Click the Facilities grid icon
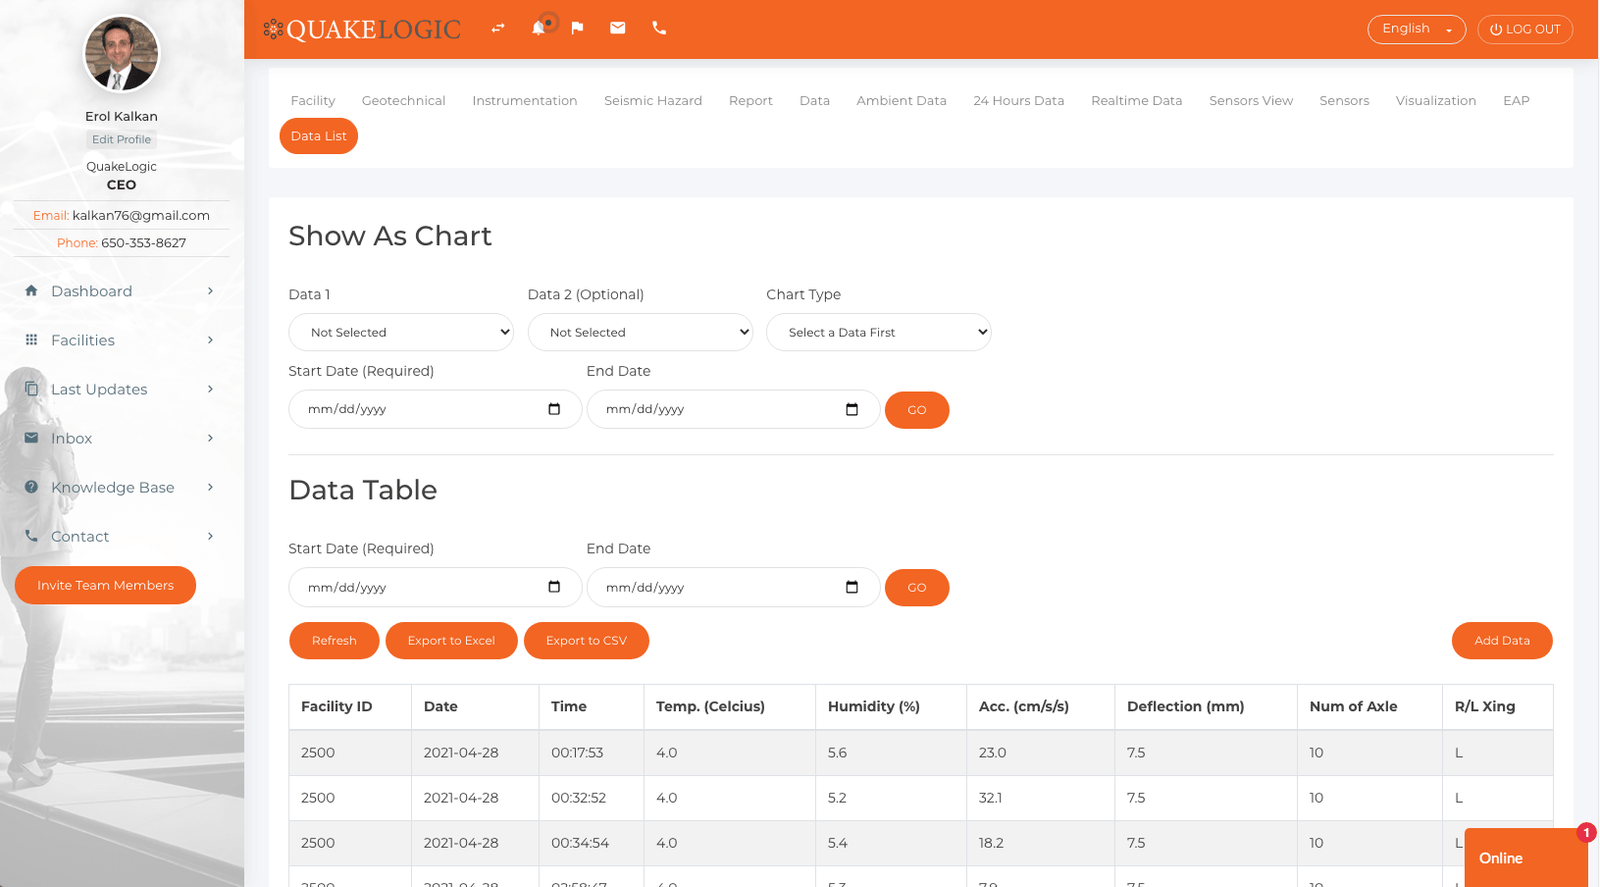This screenshot has width=1600, height=887. 31,340
